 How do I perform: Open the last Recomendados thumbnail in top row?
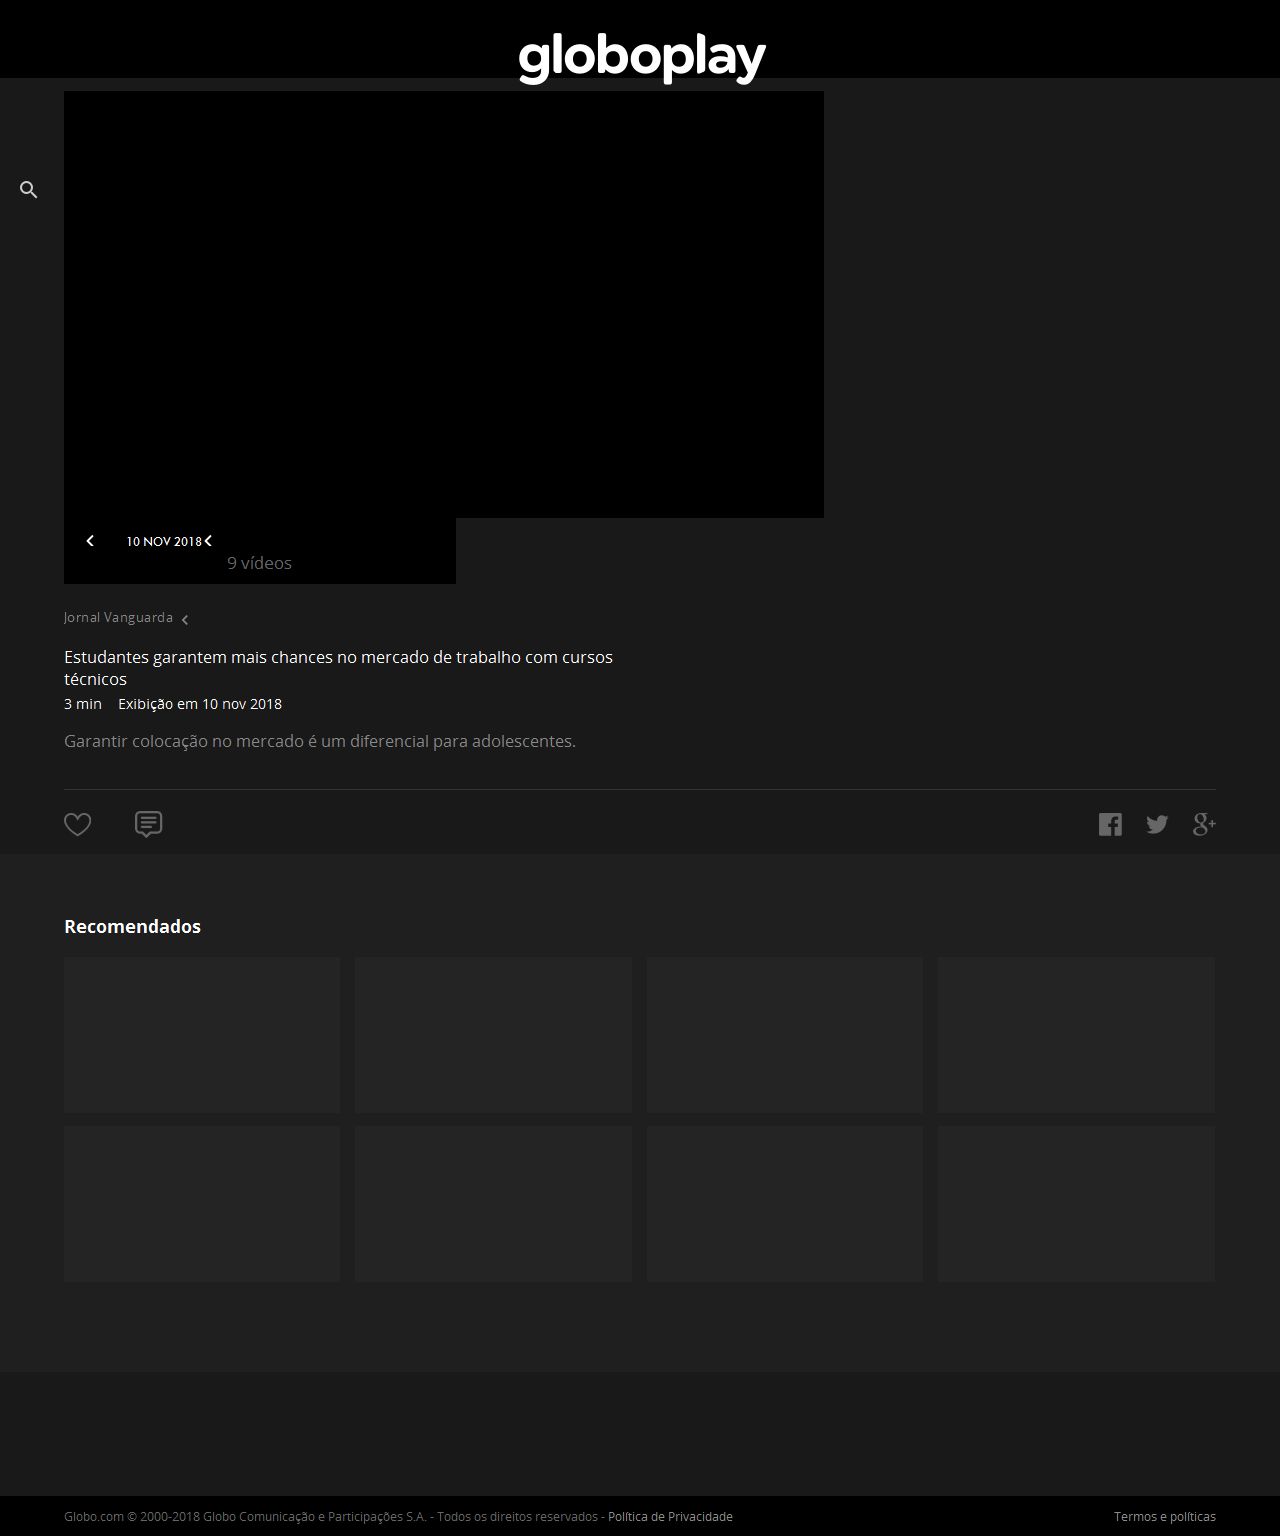tap(1076, 1034)
